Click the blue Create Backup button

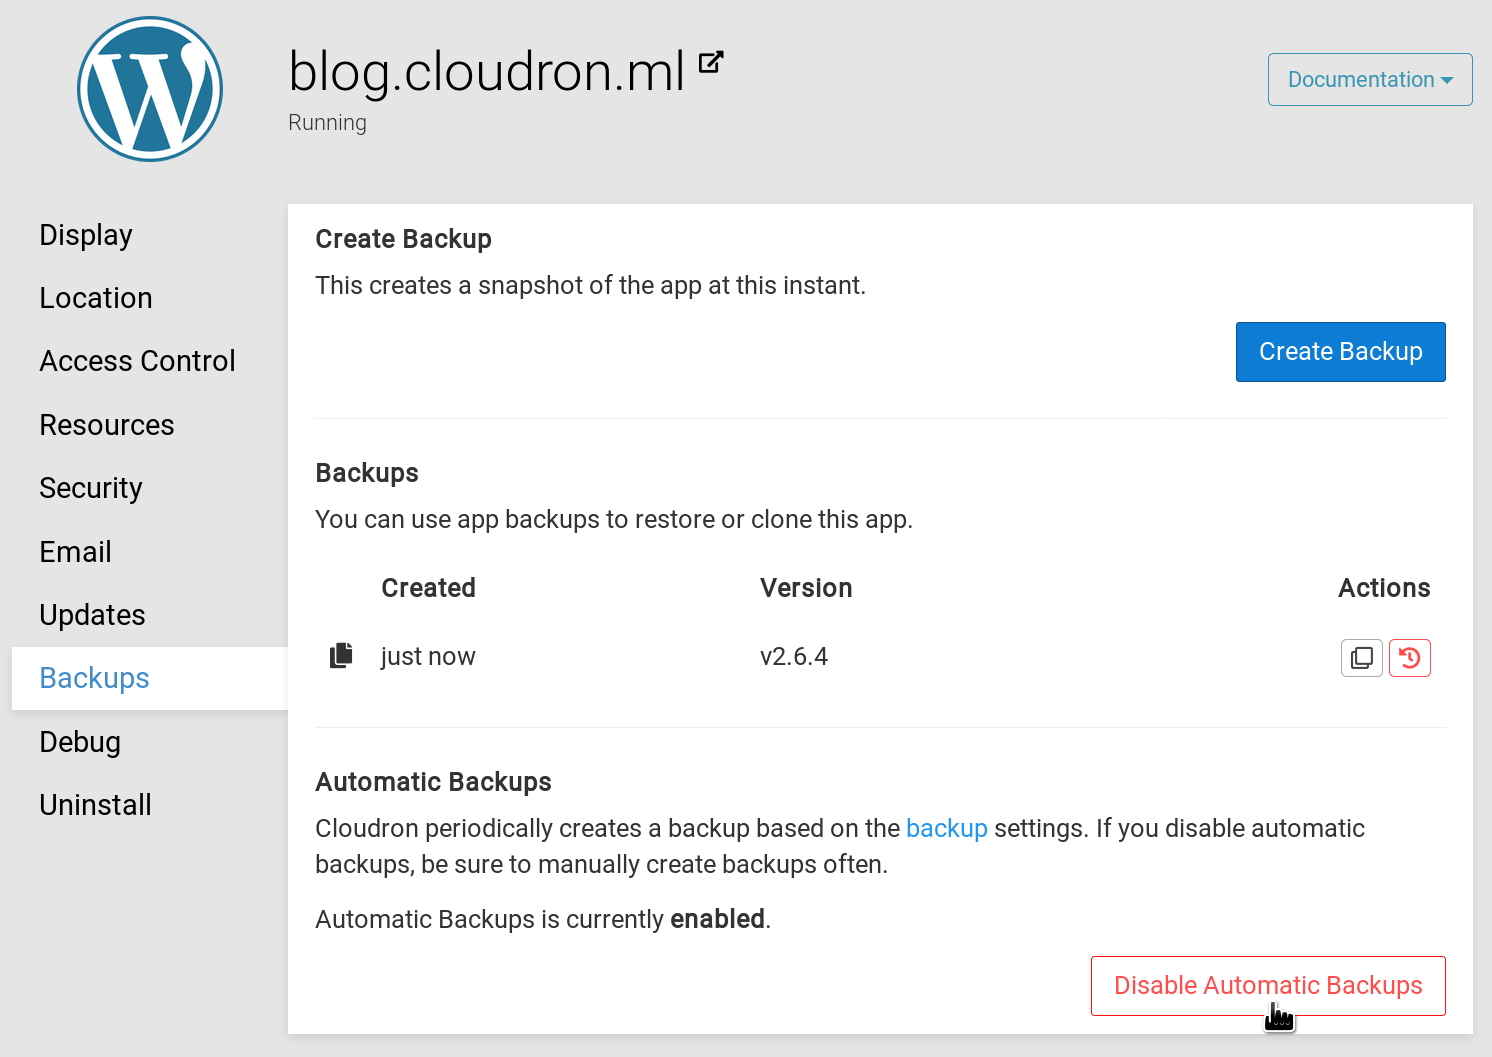[1340, 352]
